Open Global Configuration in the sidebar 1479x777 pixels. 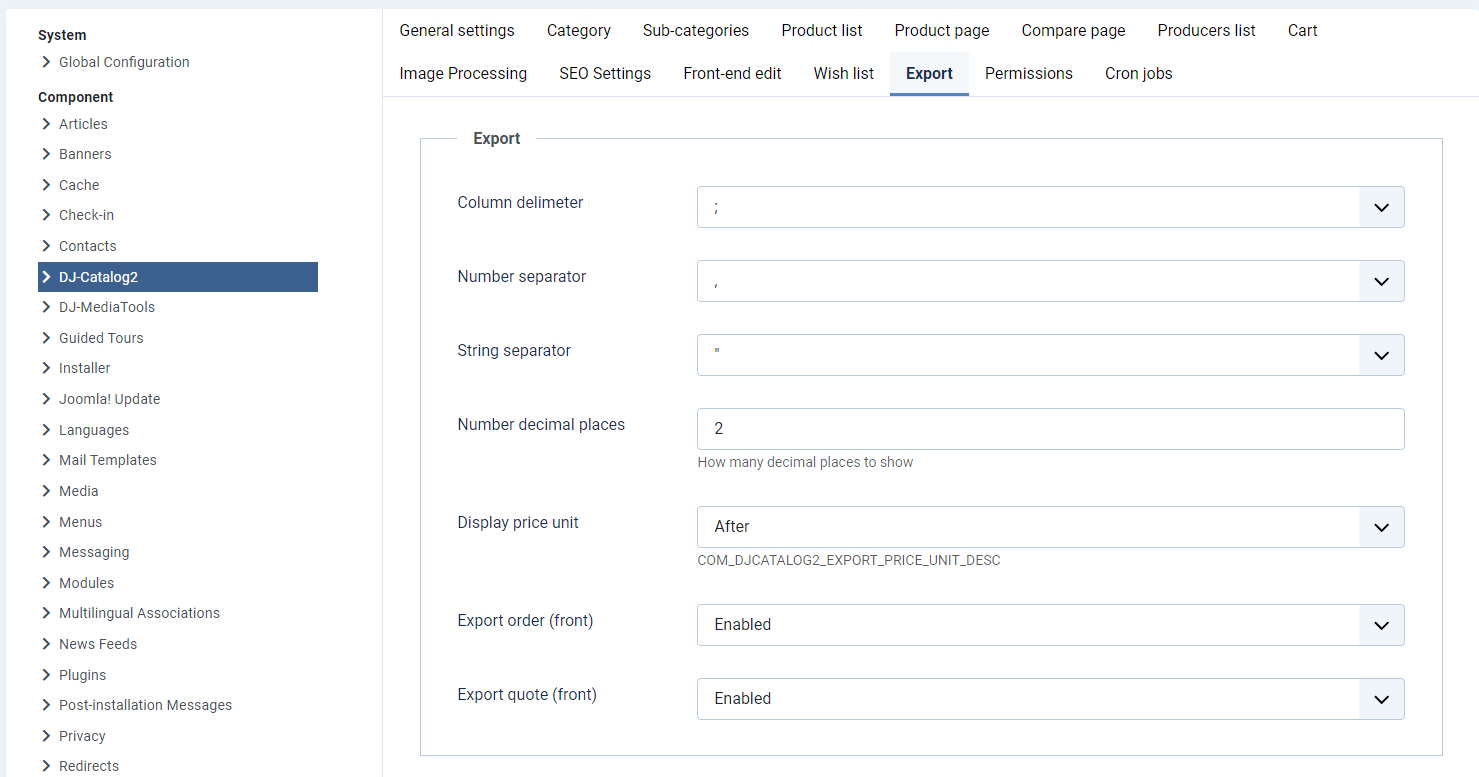coord(124,62)
